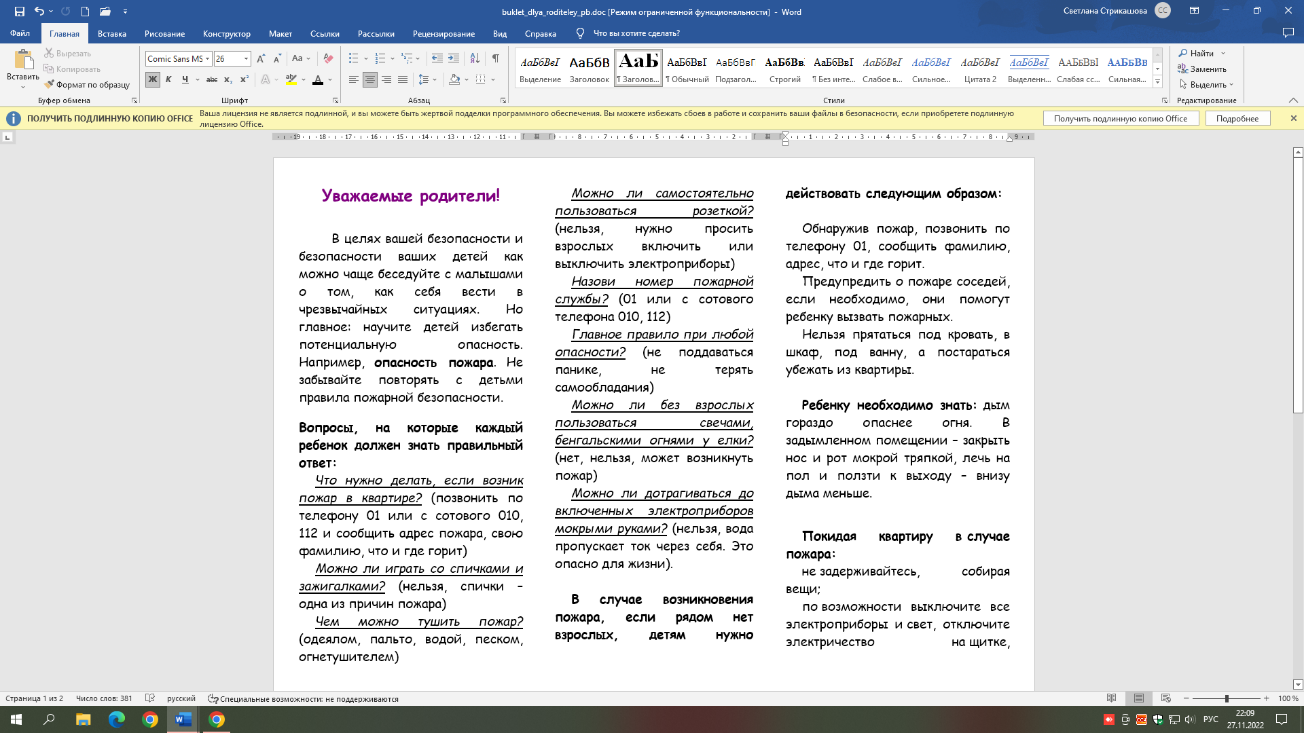Click the Undo arrow icon
Viewport: 1304px width, 733px height.
(x=38, y=10)
